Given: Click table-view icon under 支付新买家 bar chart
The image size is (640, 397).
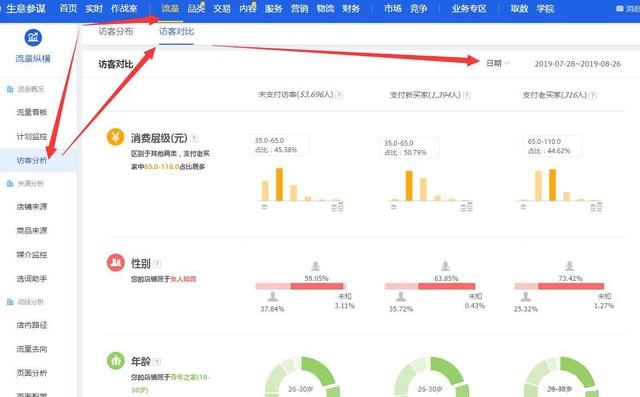Looking at the screenshot, I should click(467, 207).
